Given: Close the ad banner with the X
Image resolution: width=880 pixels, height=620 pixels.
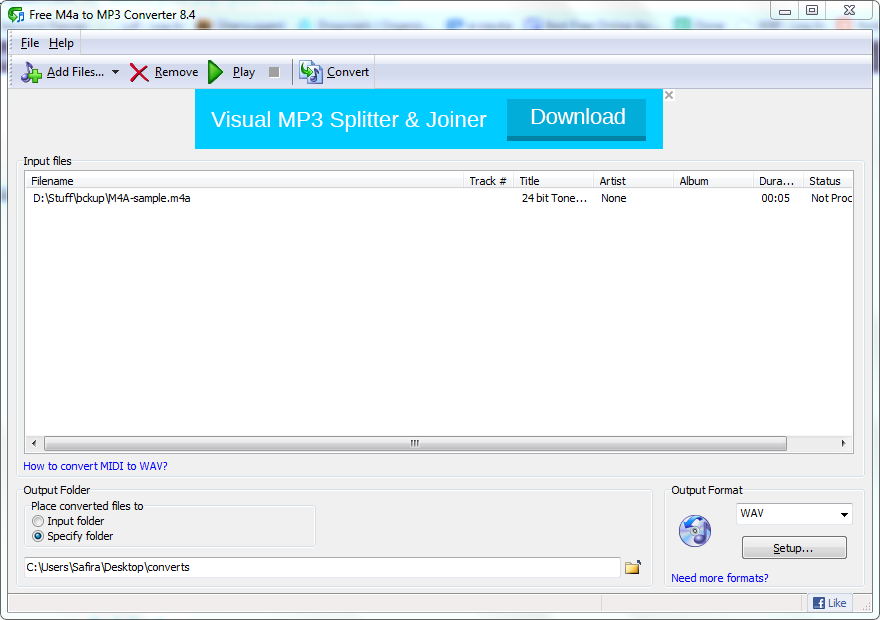Looking at the screenshot, I should point(669,95).
